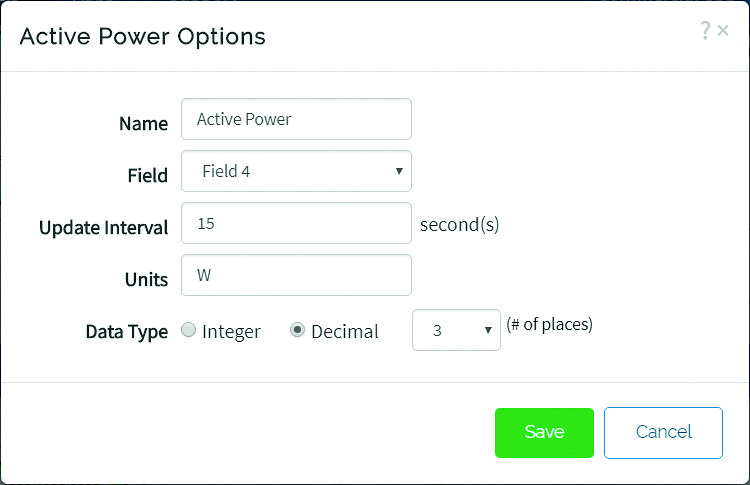Click the help question mark icon

pos(705,31)
